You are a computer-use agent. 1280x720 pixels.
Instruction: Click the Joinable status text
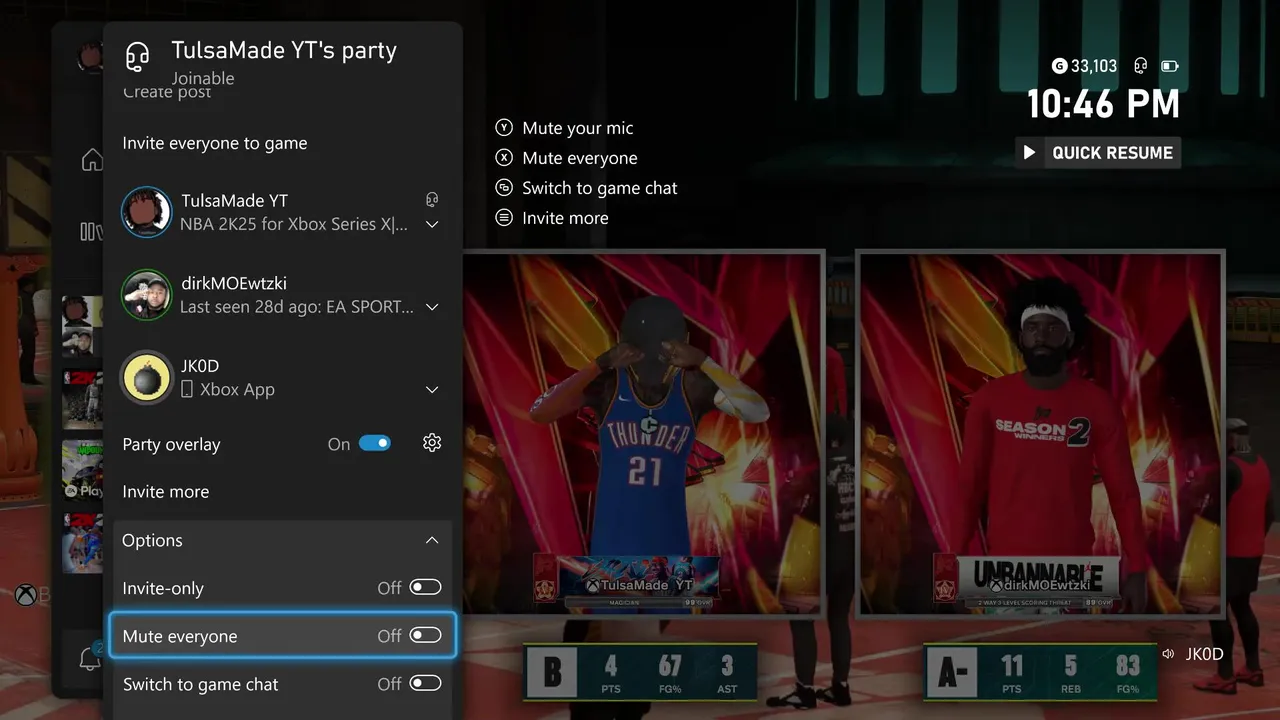click(203, 78)
